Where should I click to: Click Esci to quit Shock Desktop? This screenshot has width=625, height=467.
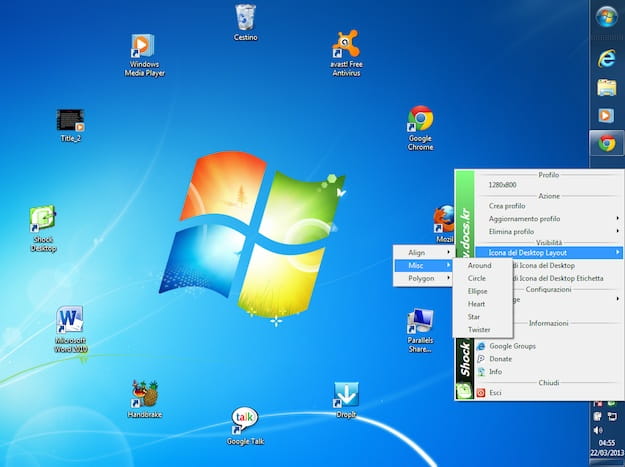click(495, 393)
